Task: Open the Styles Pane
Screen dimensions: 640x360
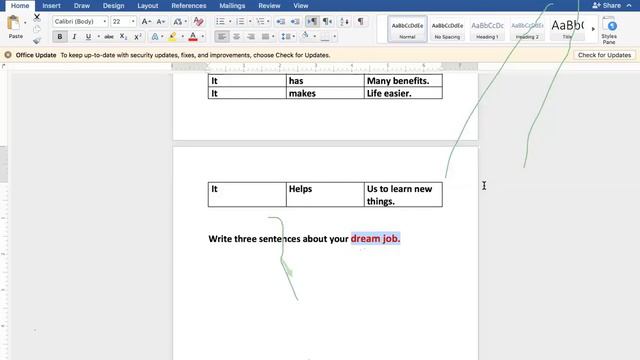Action: pyautogui.click(x=609, y=30)
